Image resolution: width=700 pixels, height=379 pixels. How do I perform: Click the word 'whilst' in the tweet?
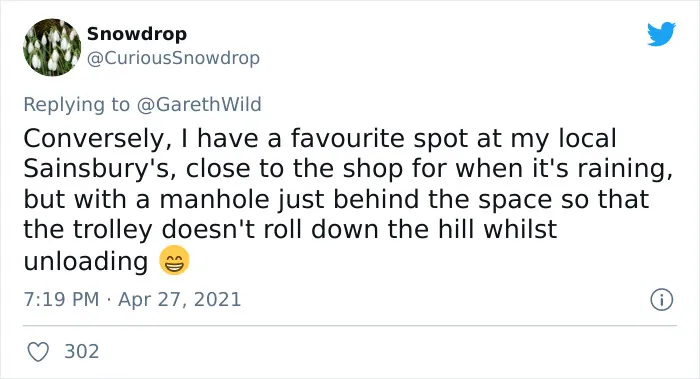click(x=521, y=229)
